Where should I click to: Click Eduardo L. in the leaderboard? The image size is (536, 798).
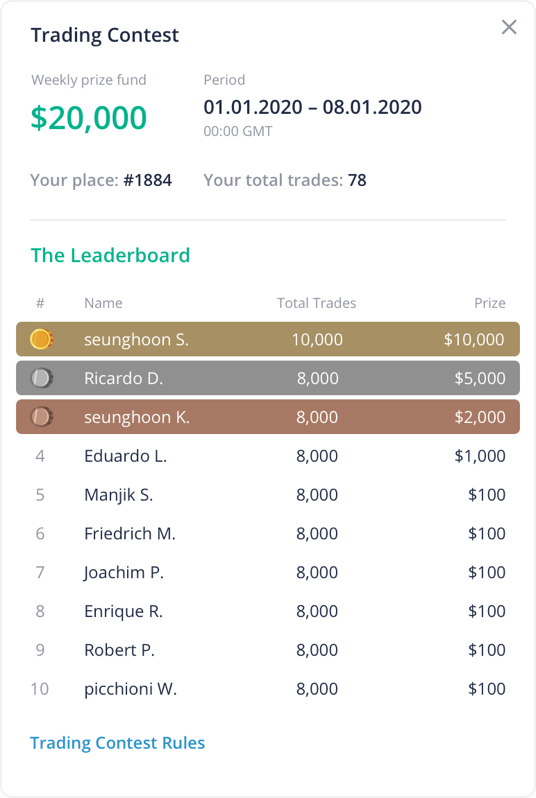[x=125, y=455]
